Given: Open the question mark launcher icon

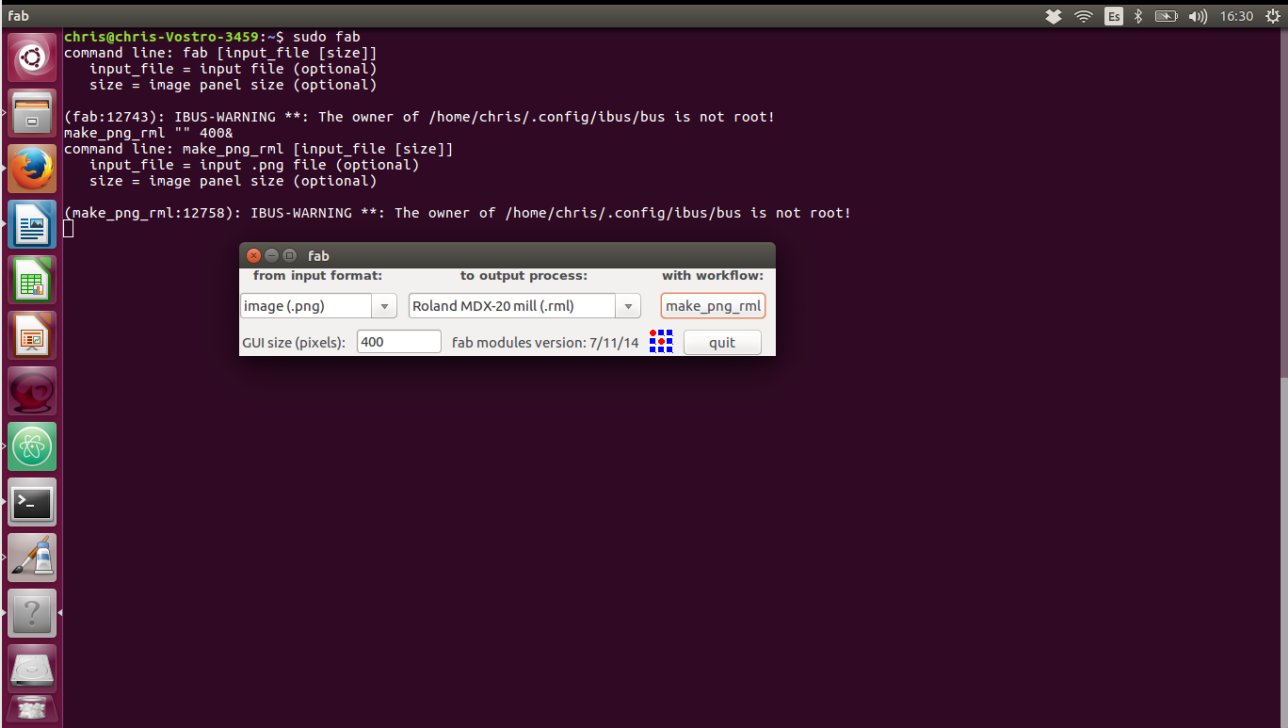Looking at the screenshot, I should [32, 612].
